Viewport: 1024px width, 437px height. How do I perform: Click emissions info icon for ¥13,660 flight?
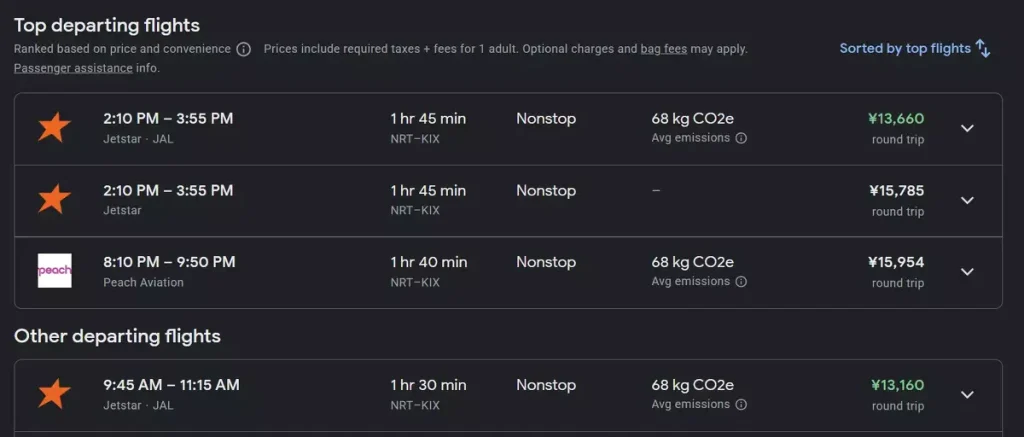[741, 138]
